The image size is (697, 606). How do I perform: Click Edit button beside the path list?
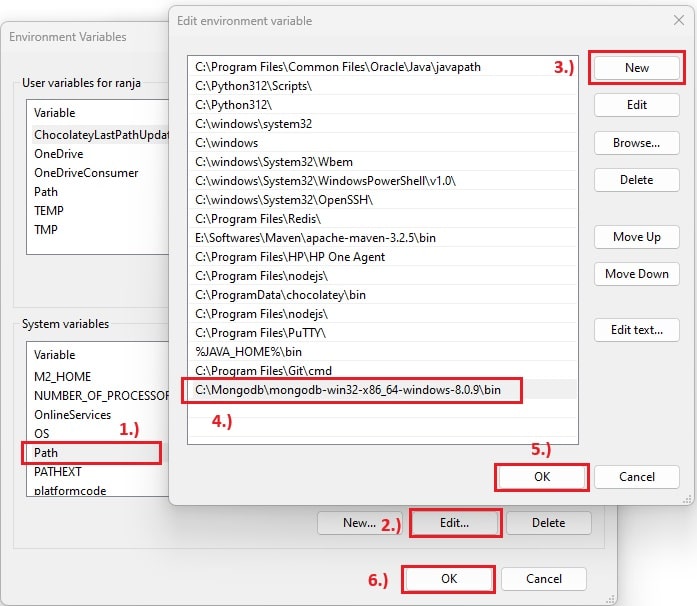pyautogui.click(x=636, y=105)
